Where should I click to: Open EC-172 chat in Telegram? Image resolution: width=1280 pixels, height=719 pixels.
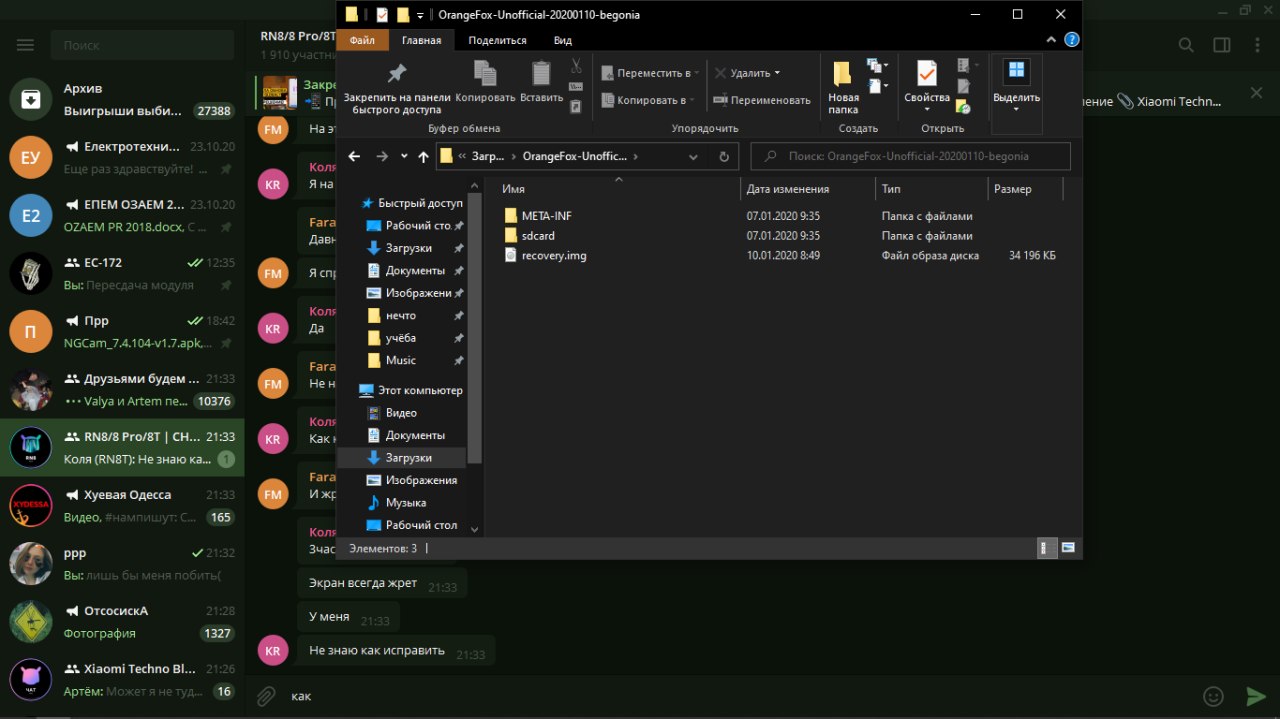coord(122,273)
